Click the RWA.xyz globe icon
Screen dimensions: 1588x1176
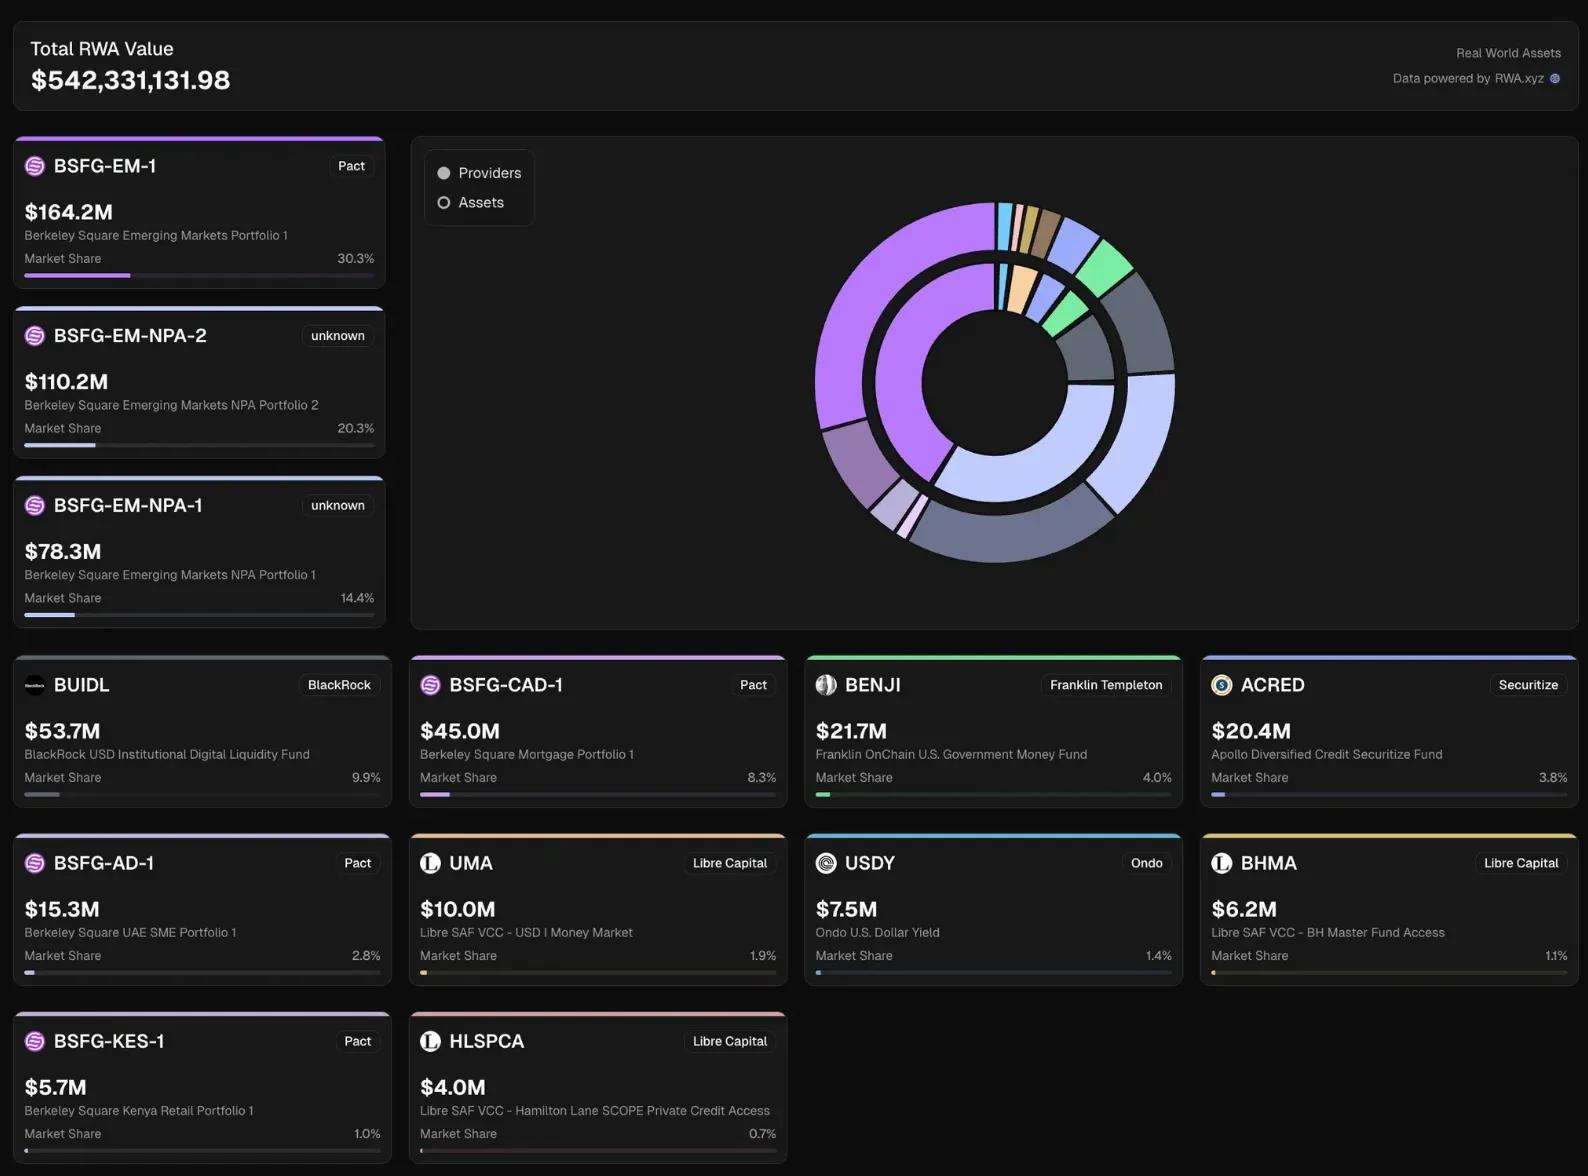pyautogui.click(x=1555, y=79)
